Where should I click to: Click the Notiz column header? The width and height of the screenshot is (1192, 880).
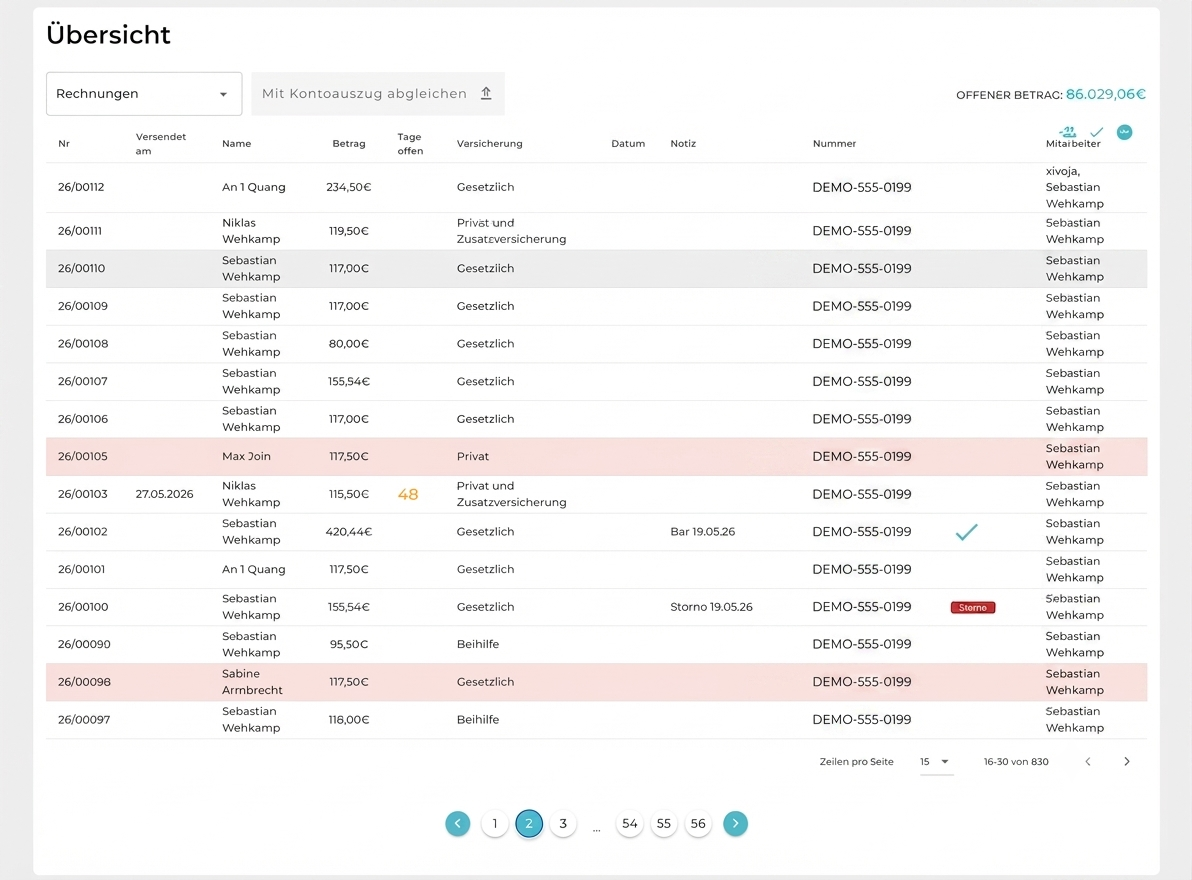click(683, 144)
